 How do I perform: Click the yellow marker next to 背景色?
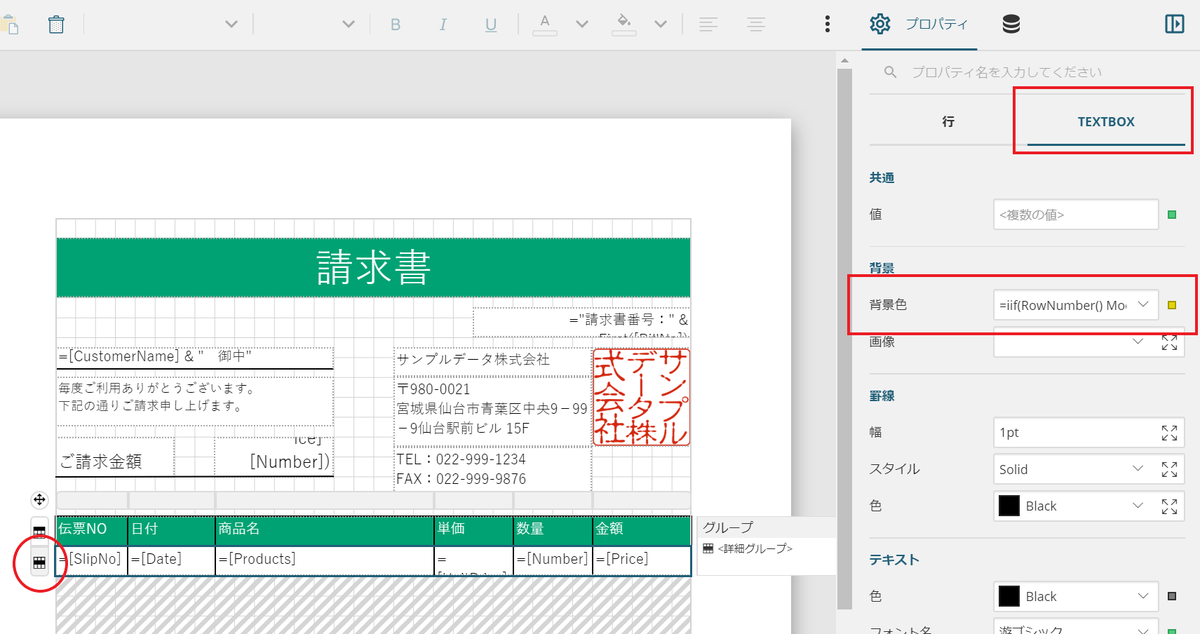point(1172,304)
